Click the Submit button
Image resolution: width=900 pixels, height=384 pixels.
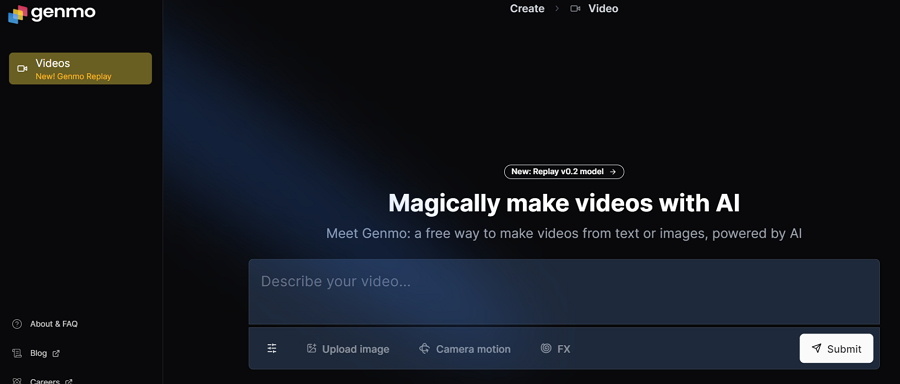(x=836, y=348)
